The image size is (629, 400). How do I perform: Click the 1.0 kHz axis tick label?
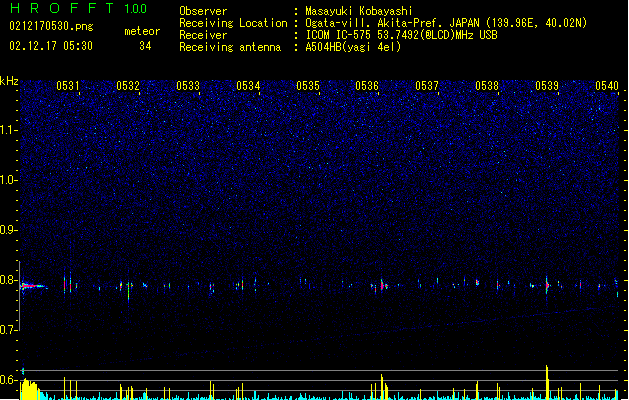click(x=8, y=180)
